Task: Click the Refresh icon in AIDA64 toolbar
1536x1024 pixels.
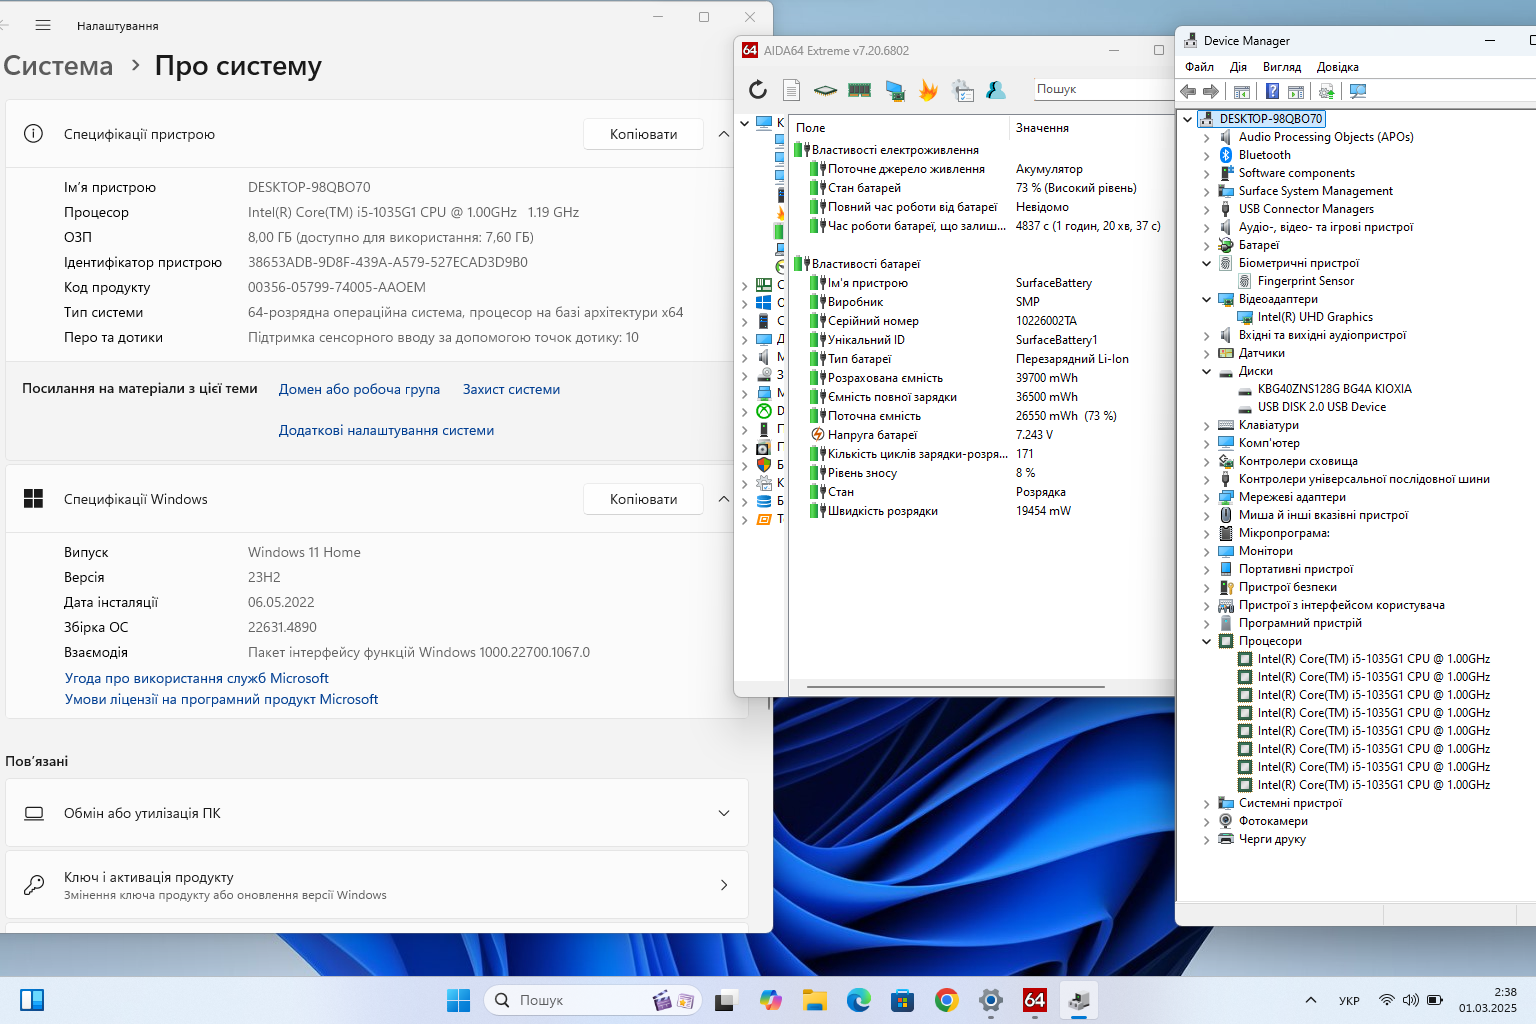Action: point(758,90)
